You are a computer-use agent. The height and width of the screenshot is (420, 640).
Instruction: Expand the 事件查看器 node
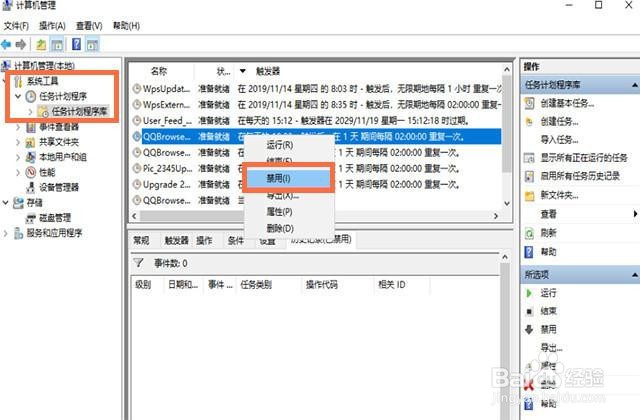18,127
